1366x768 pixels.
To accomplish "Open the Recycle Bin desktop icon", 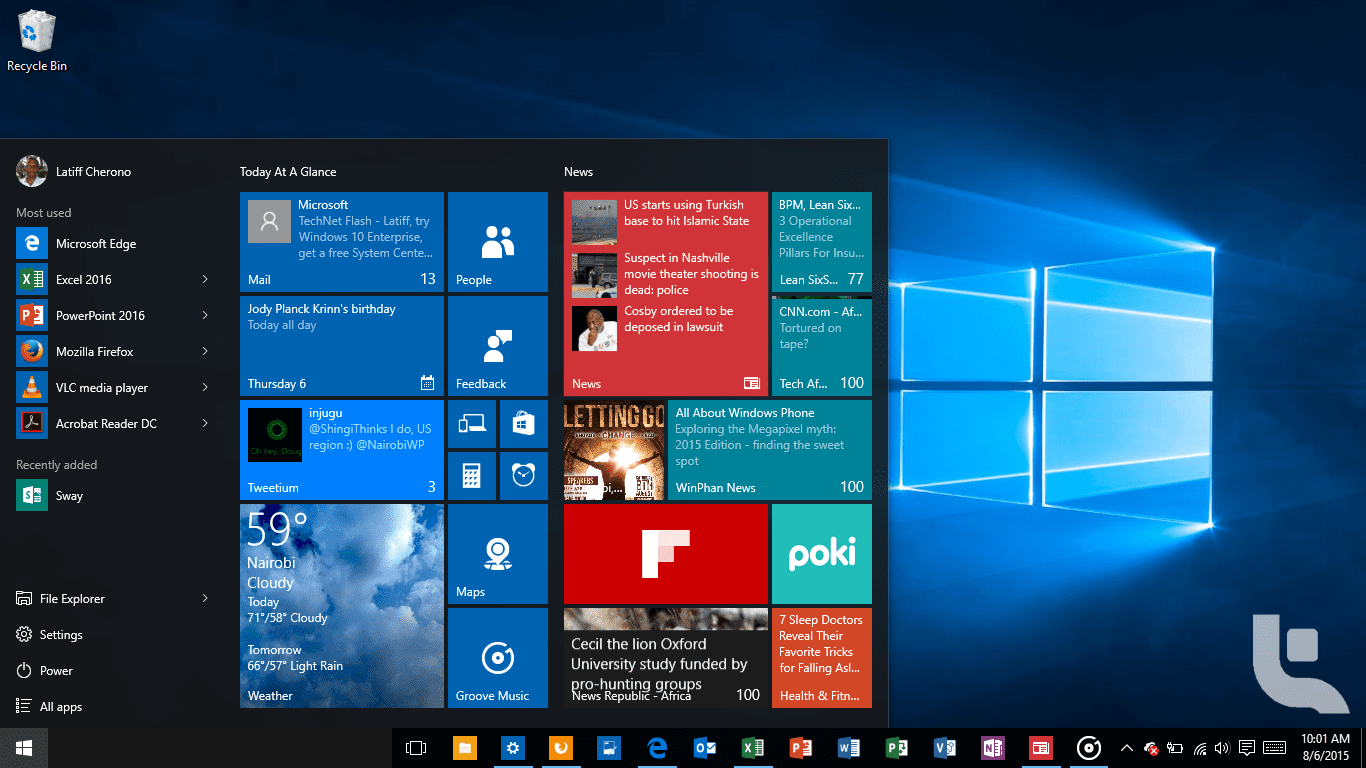I will 37,40.
